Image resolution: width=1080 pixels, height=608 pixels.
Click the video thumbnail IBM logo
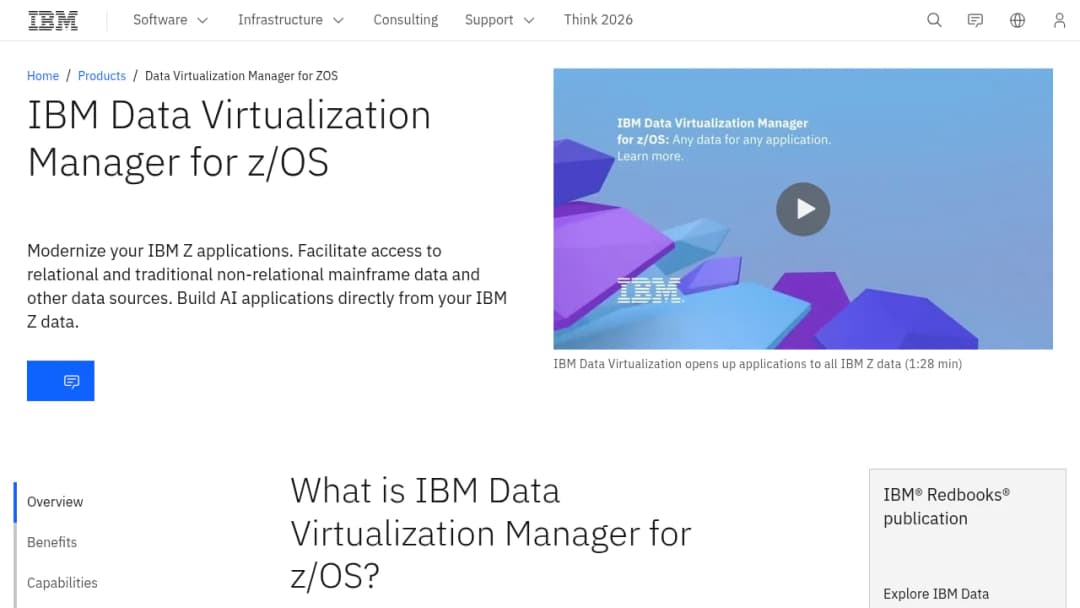pyautogui.click(x=649, y=291)
